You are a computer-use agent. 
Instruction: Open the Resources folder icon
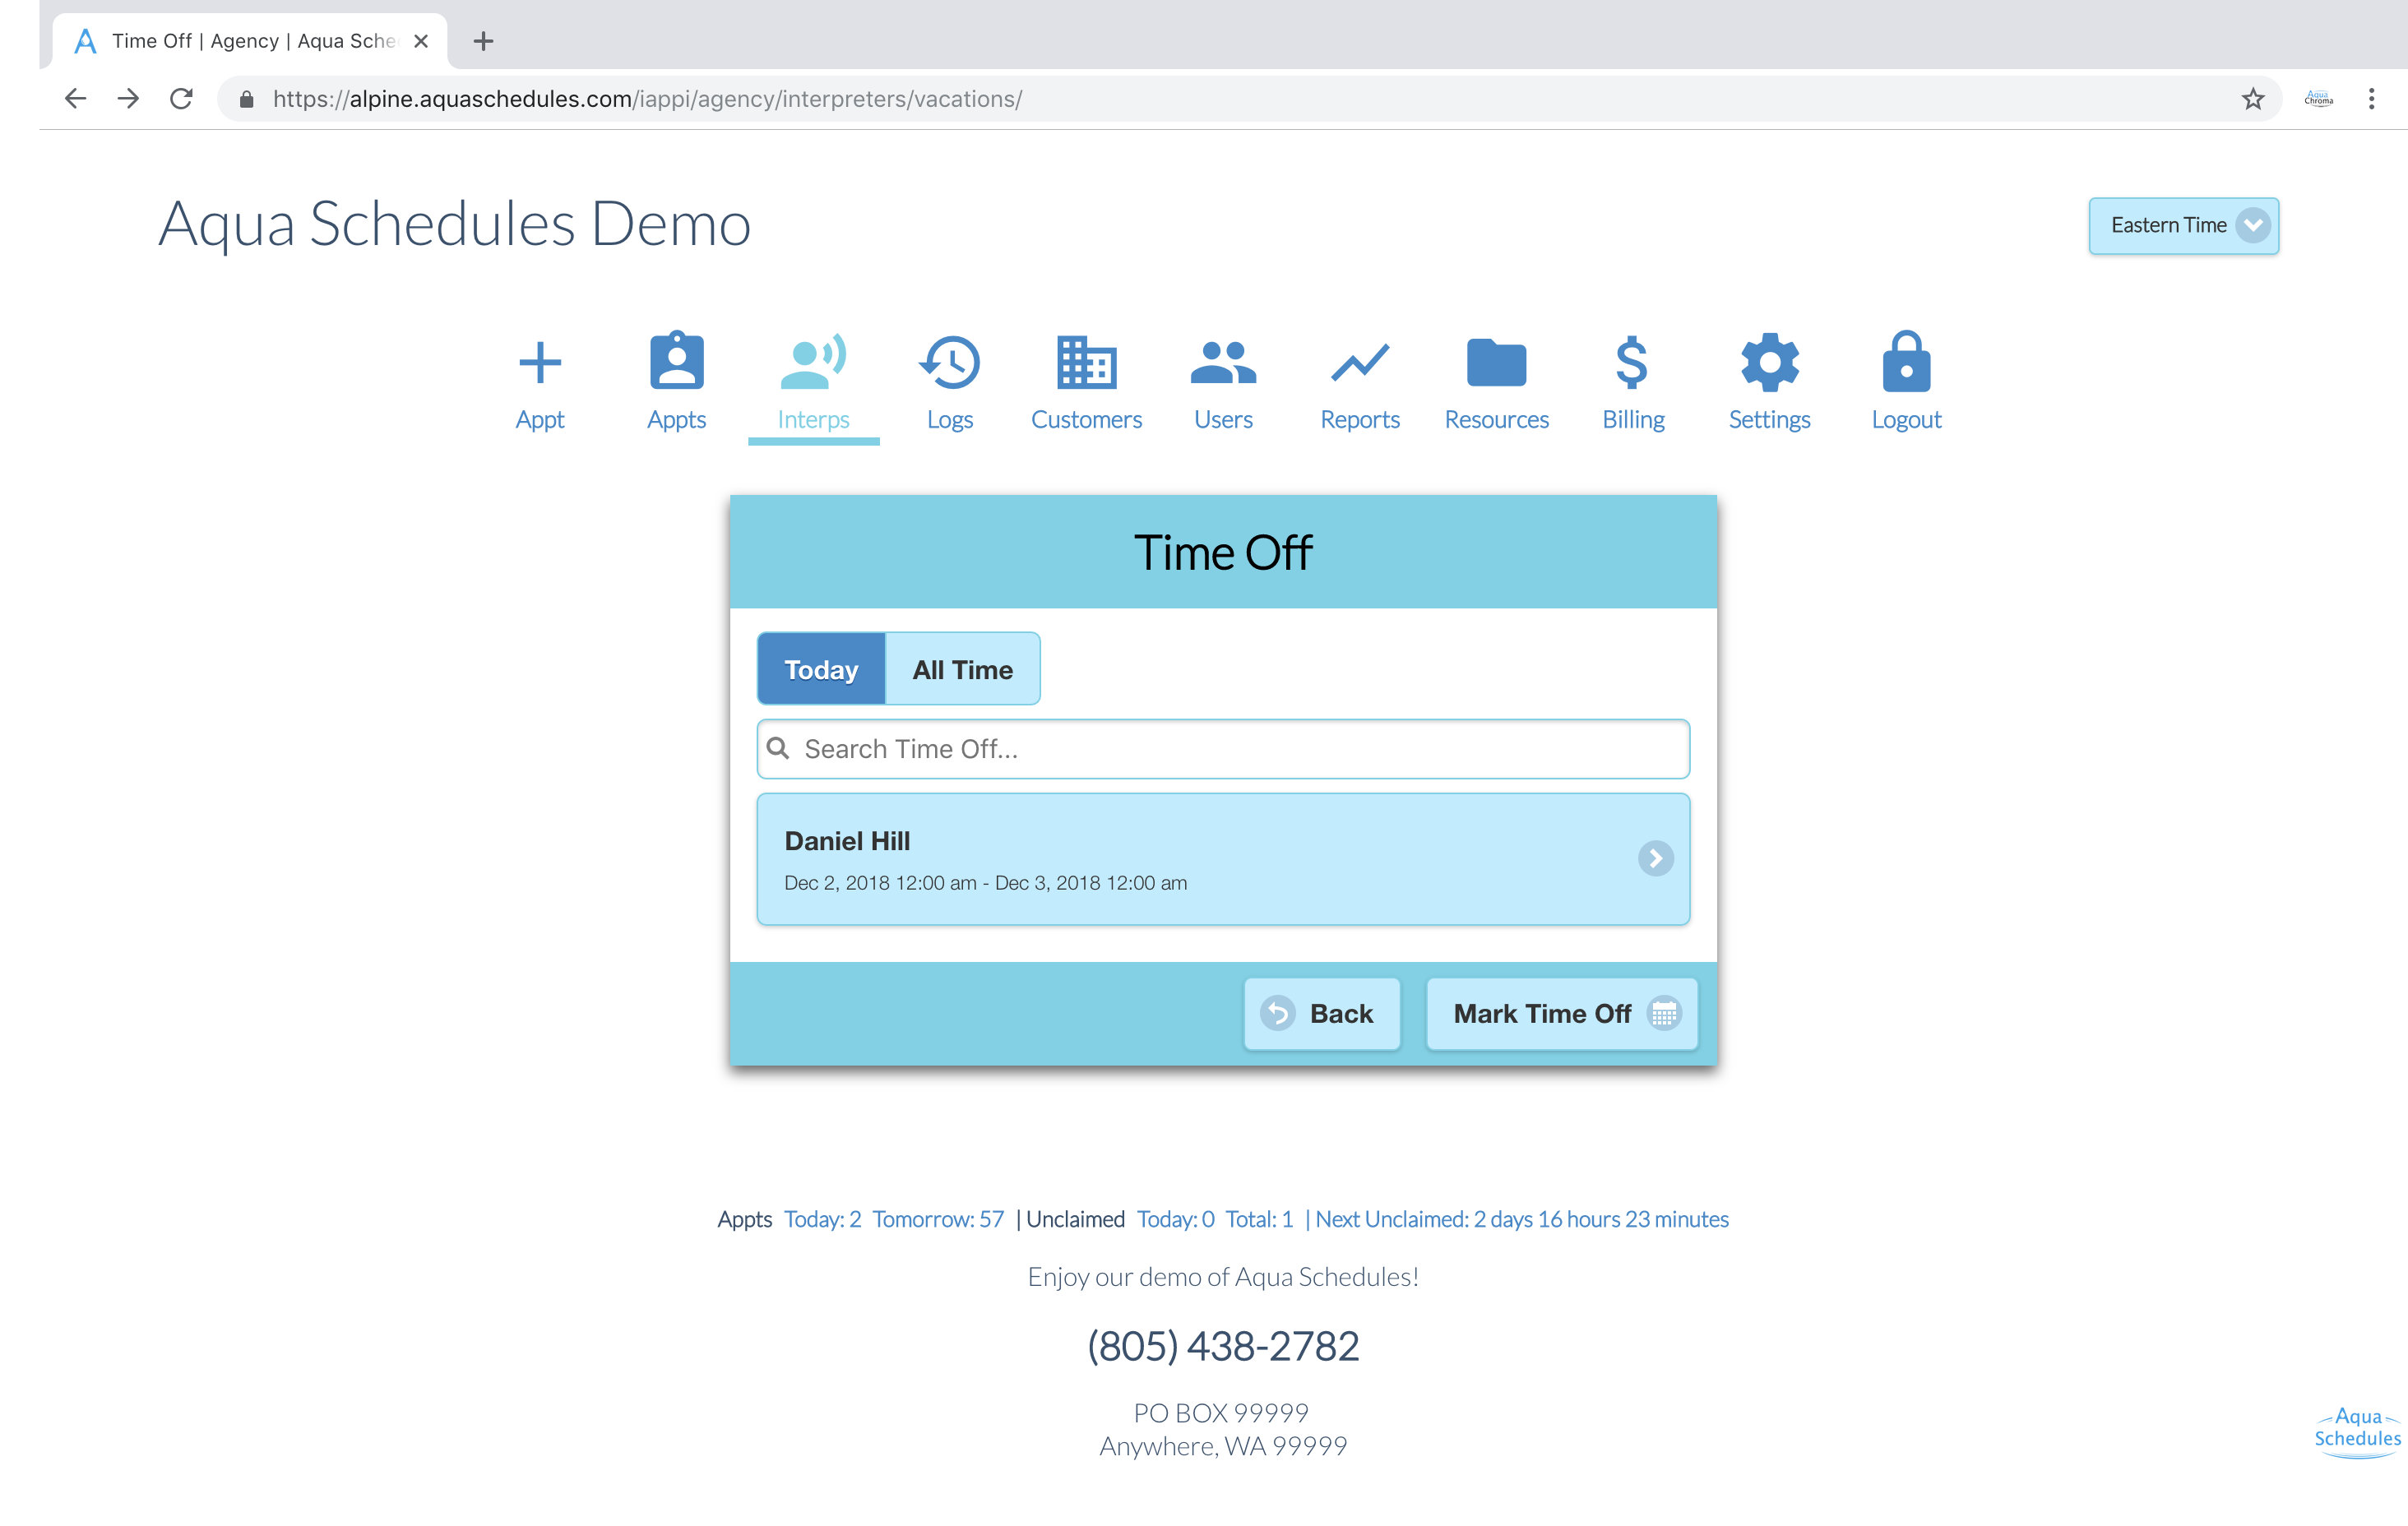click(x=1496, y=362)
